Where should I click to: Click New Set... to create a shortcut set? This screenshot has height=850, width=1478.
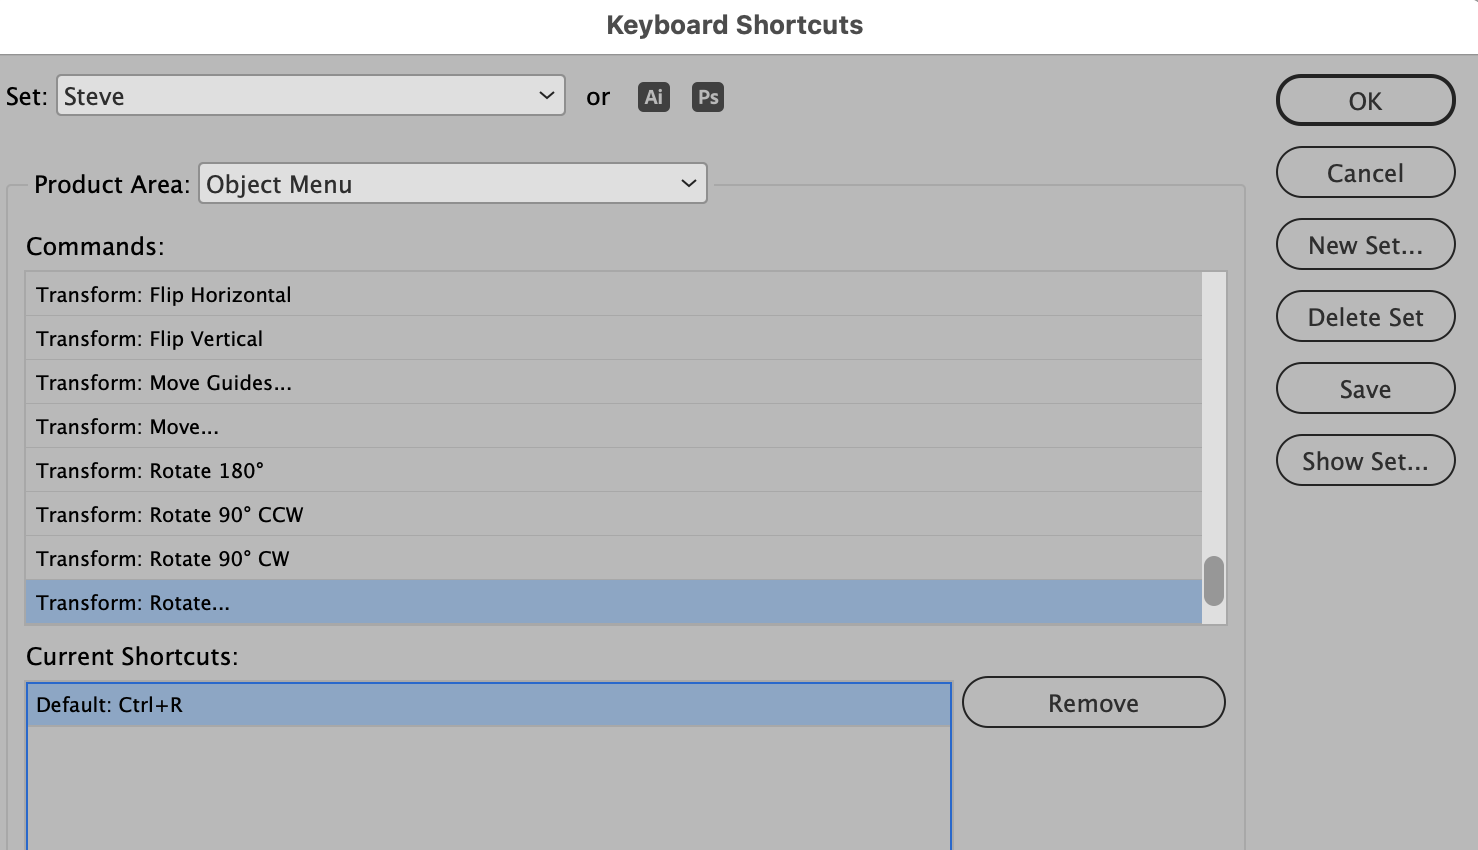coord(1365,244)
